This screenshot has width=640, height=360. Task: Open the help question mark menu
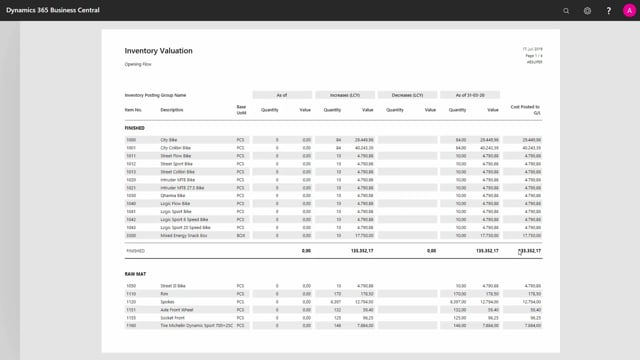click(609, 11)
